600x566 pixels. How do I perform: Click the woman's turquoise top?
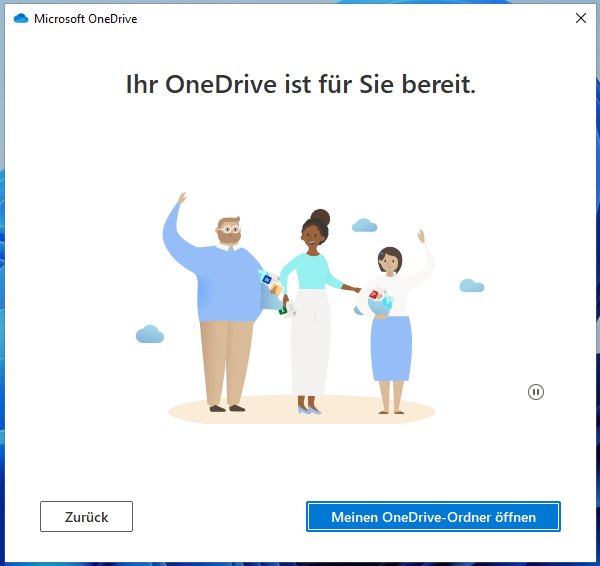click(311, 271)
